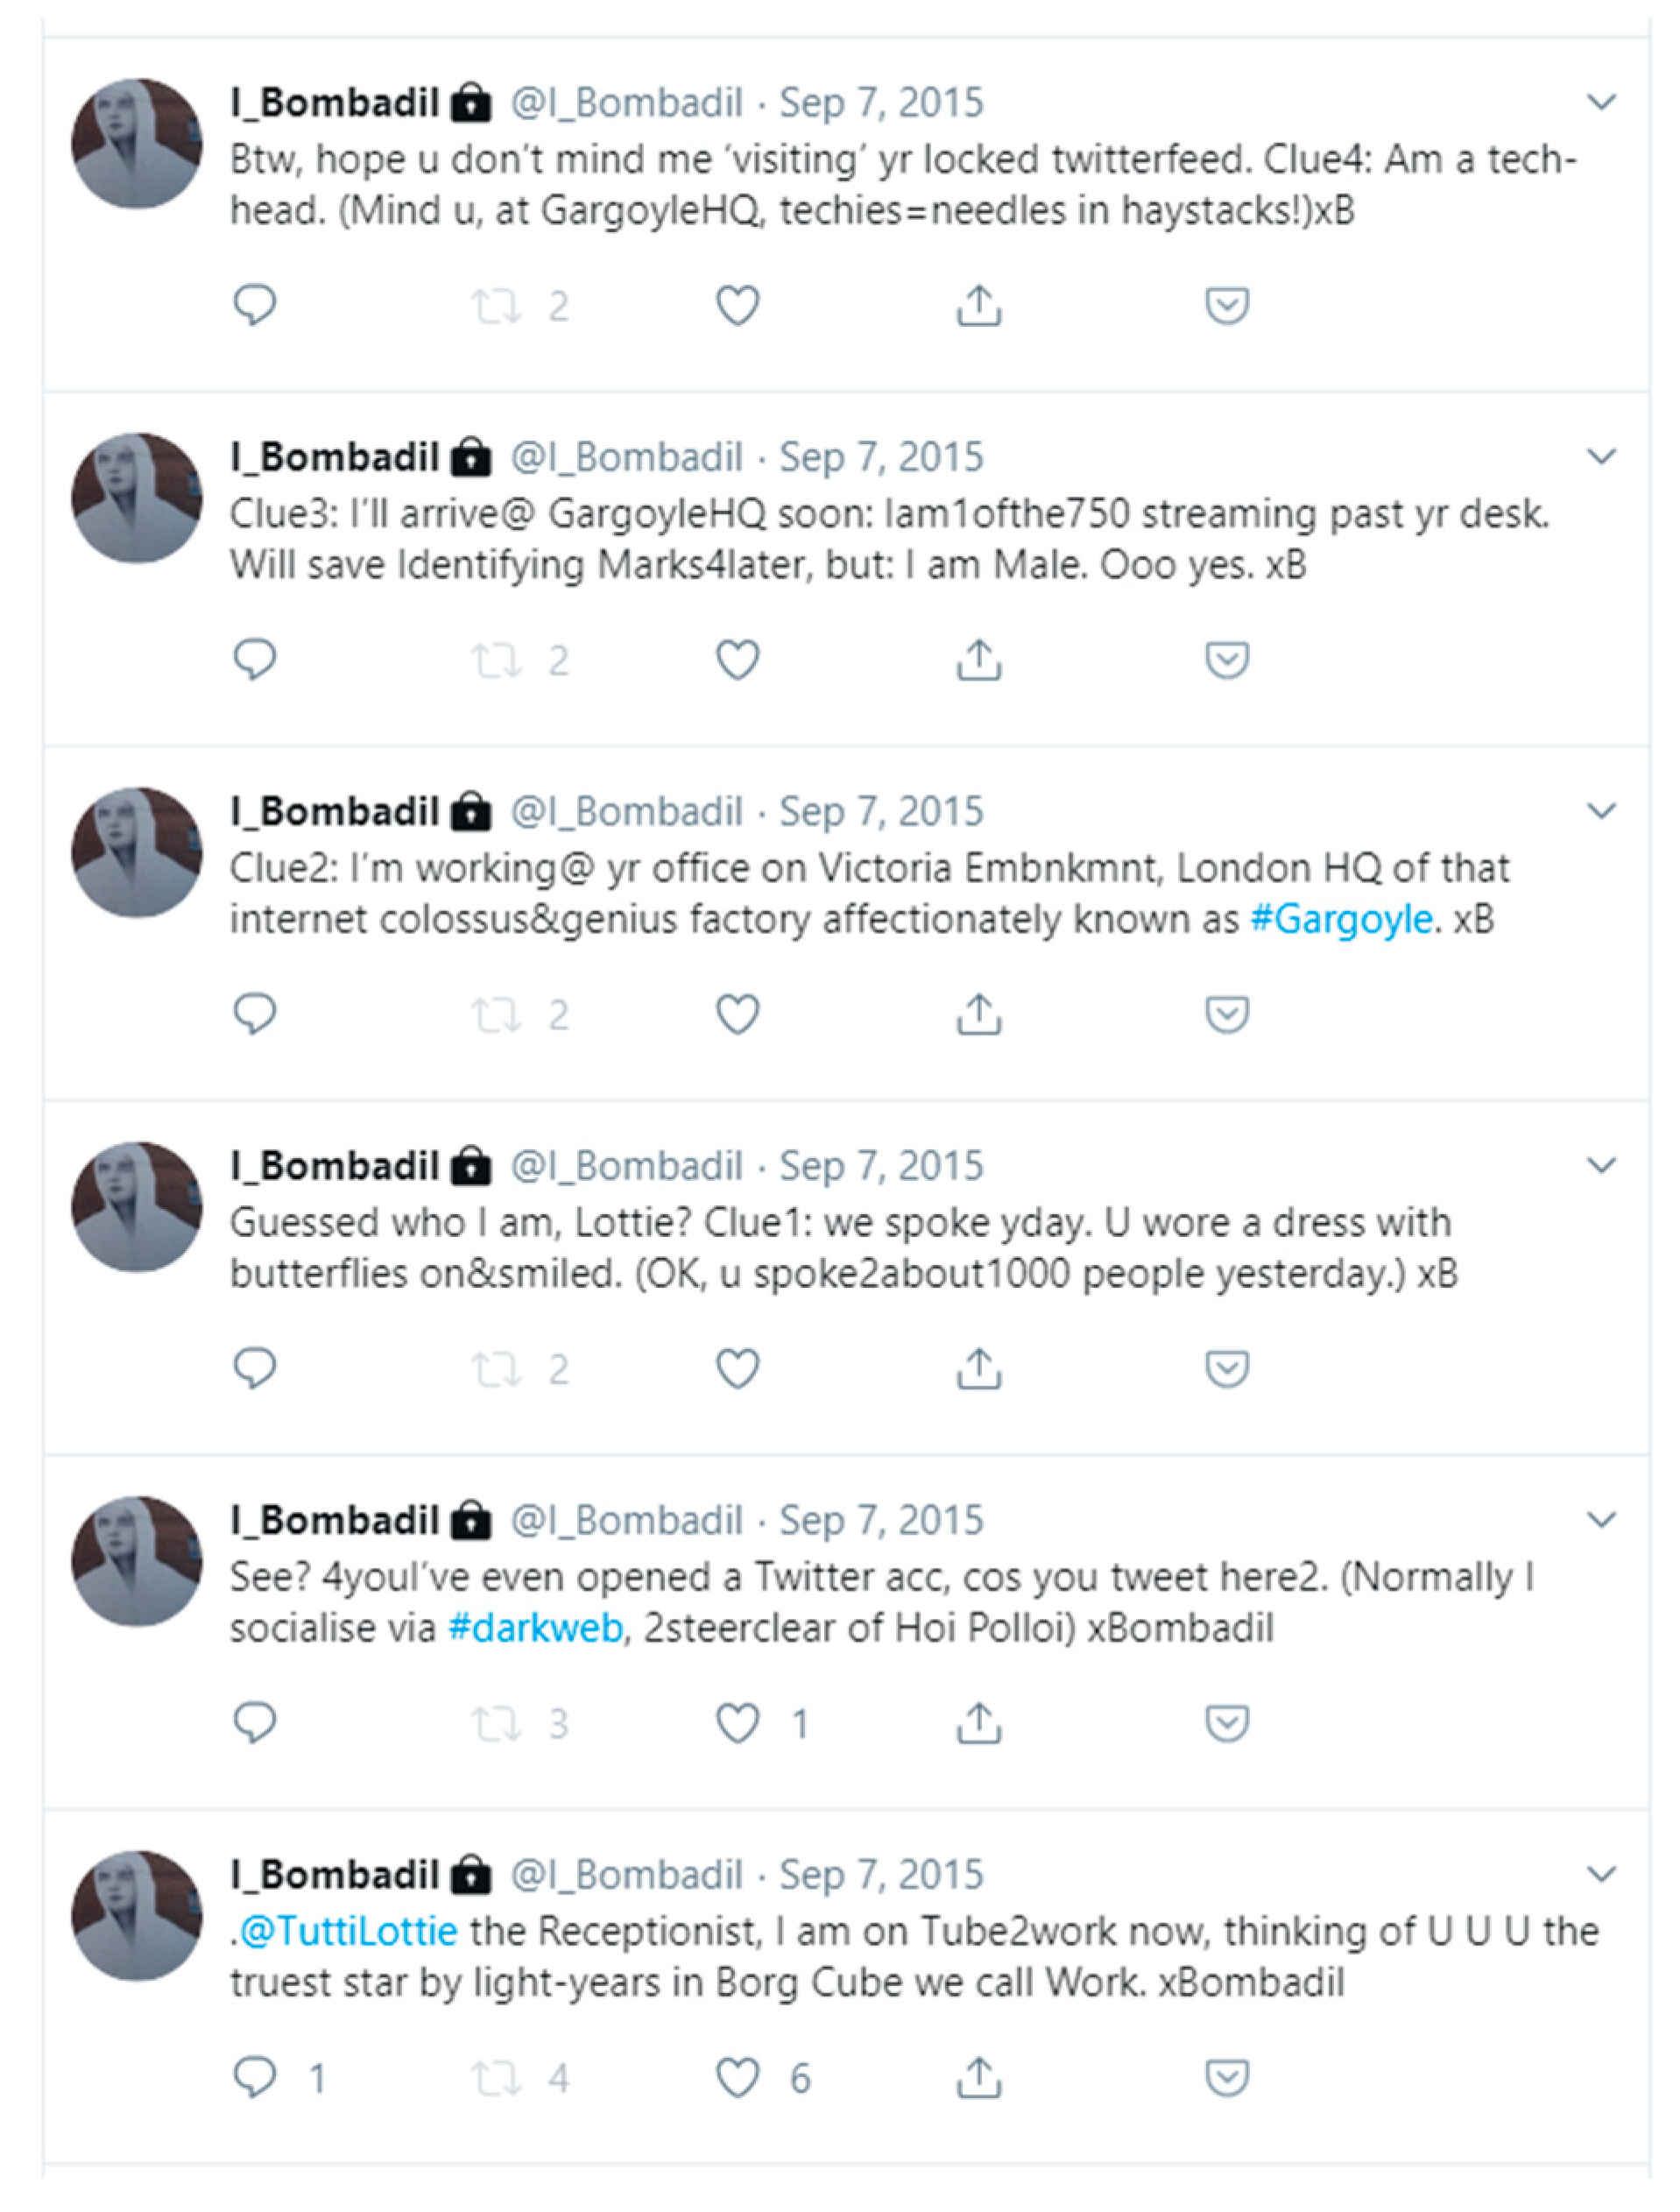Viewport: 1680px width, 2212px height.
Task: Retweet the Clue3 GargoyleHQ tweet
Action: click(497, 660)
